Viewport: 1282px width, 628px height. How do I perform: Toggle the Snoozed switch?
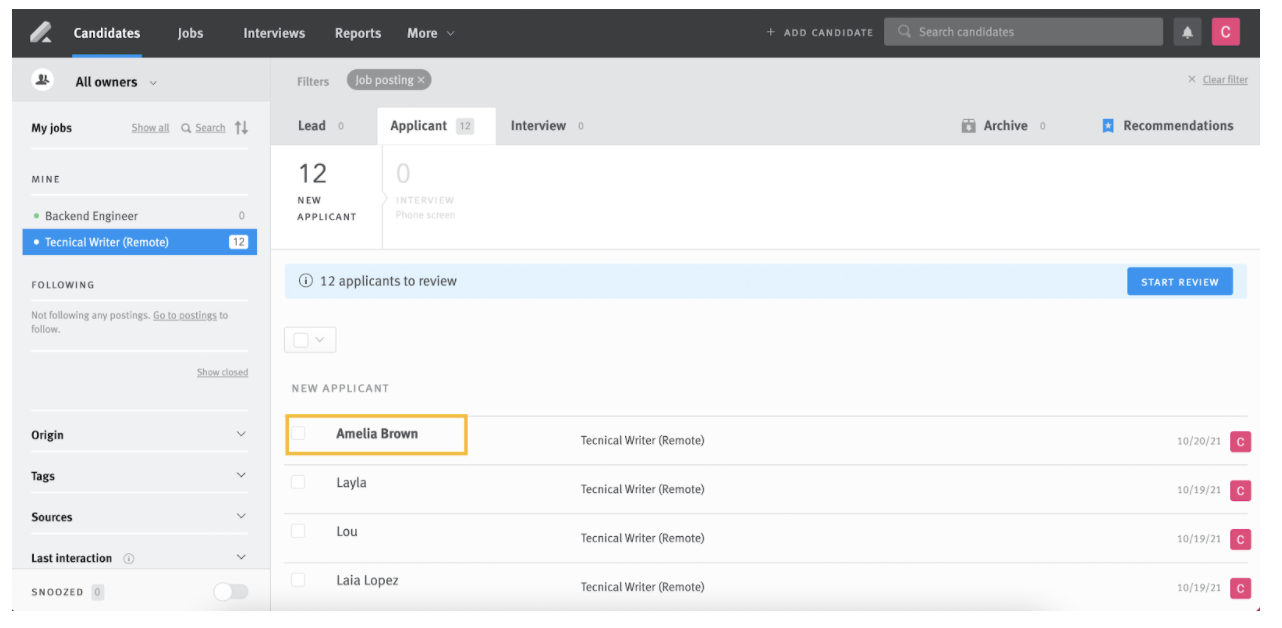230,592
